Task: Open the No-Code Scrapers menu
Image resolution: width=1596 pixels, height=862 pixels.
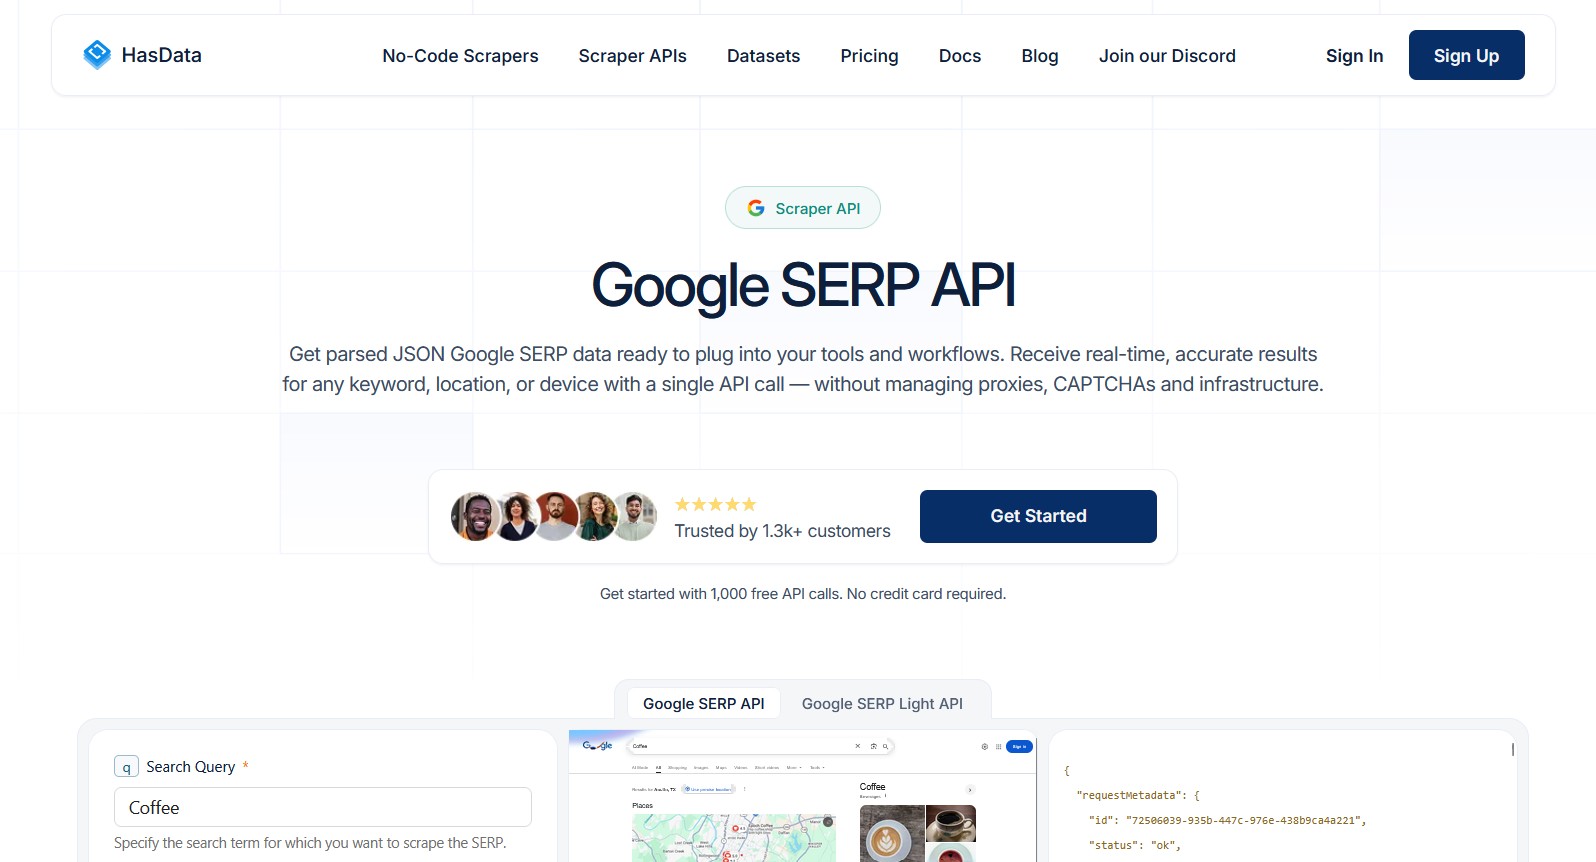Action: click(460, 56)
